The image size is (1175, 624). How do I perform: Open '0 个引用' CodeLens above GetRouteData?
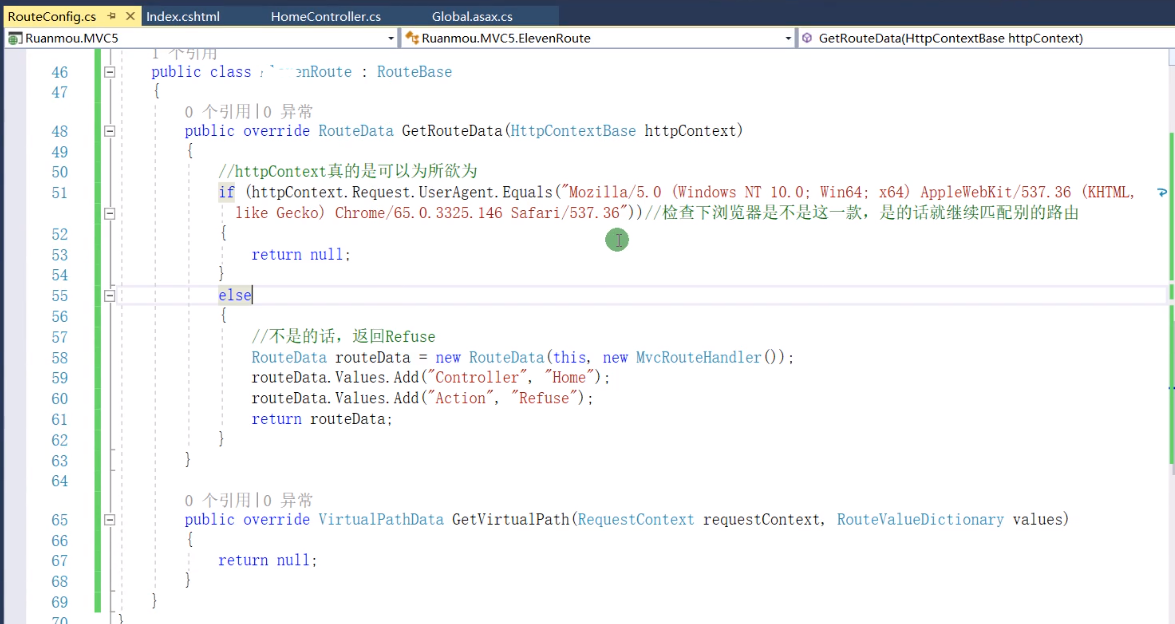tap(218, 112)
